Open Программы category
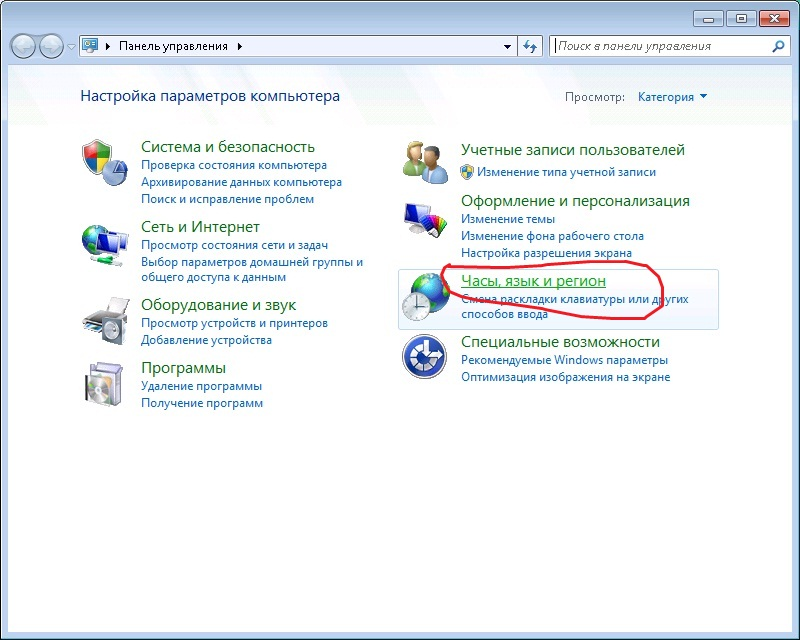 pyautogui.click(x=183, y=368)
